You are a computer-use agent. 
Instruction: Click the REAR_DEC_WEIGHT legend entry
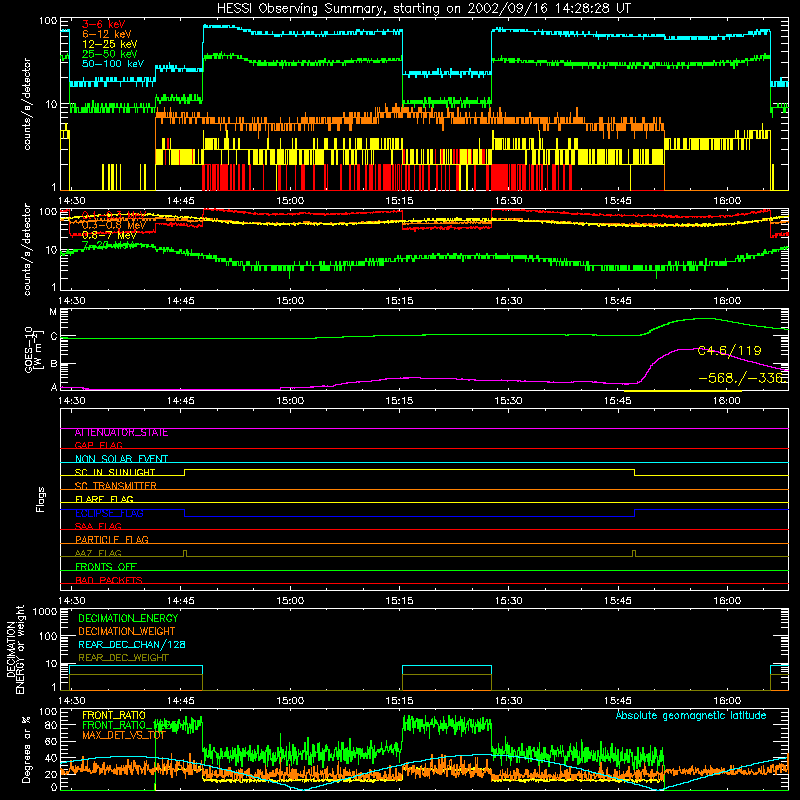click(123, 658)
